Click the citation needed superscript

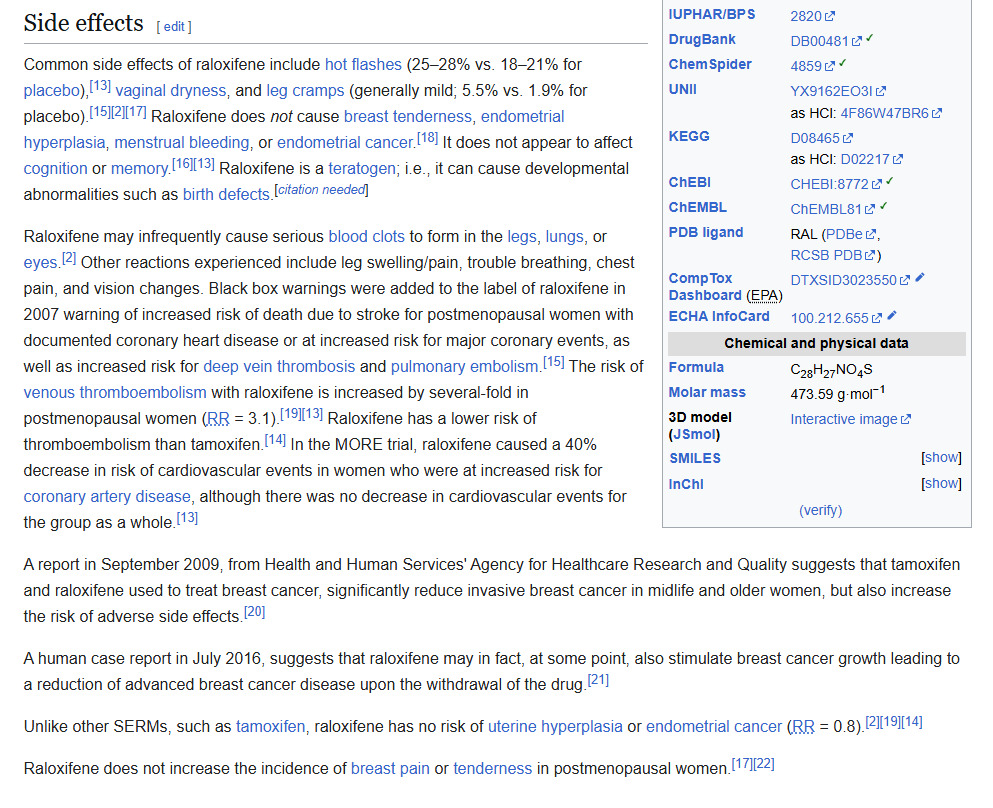[321, 190]
